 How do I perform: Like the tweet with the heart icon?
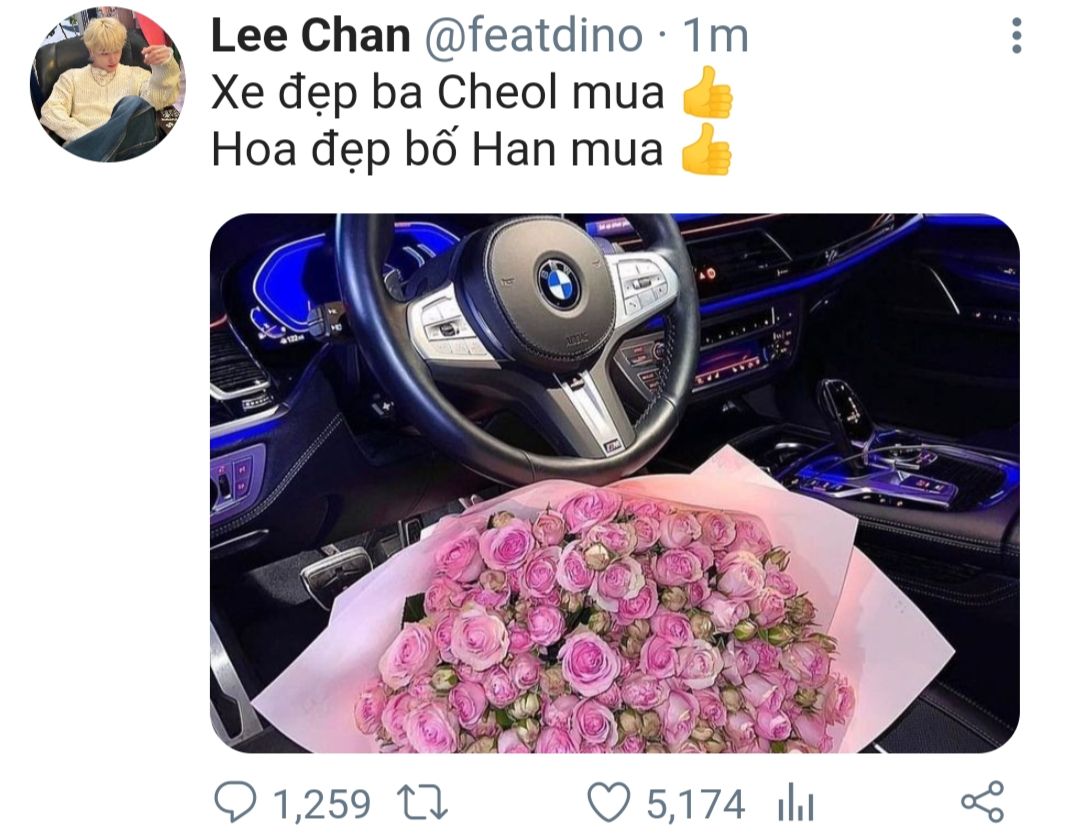click(x=609, y=803)
